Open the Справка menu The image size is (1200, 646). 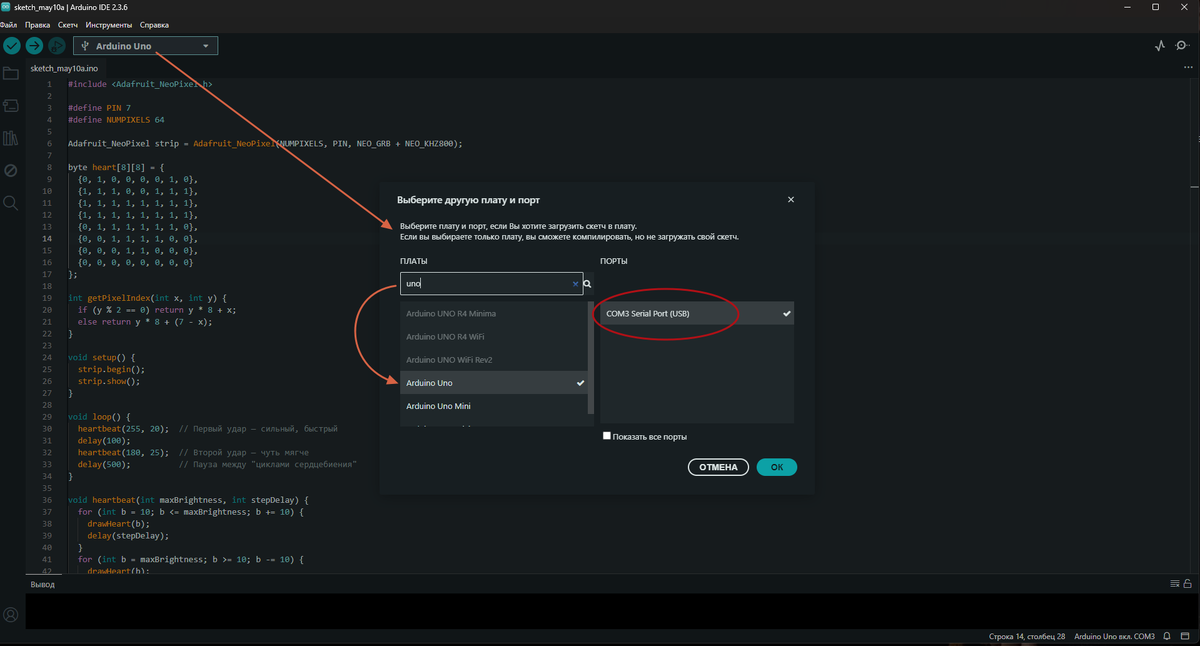pyautogui.click(x=156, y=24)
